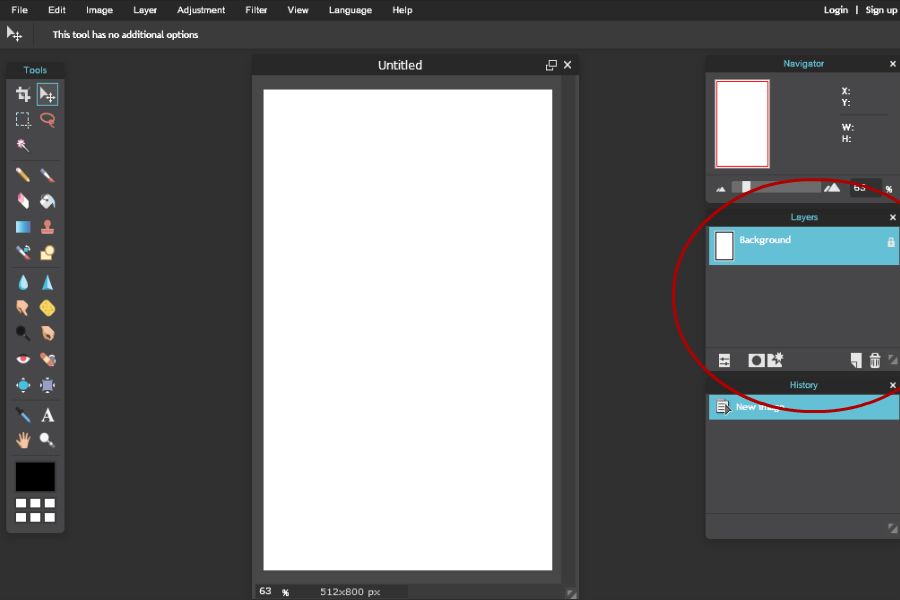Select the Type text tool

click(x=48, y=415)
